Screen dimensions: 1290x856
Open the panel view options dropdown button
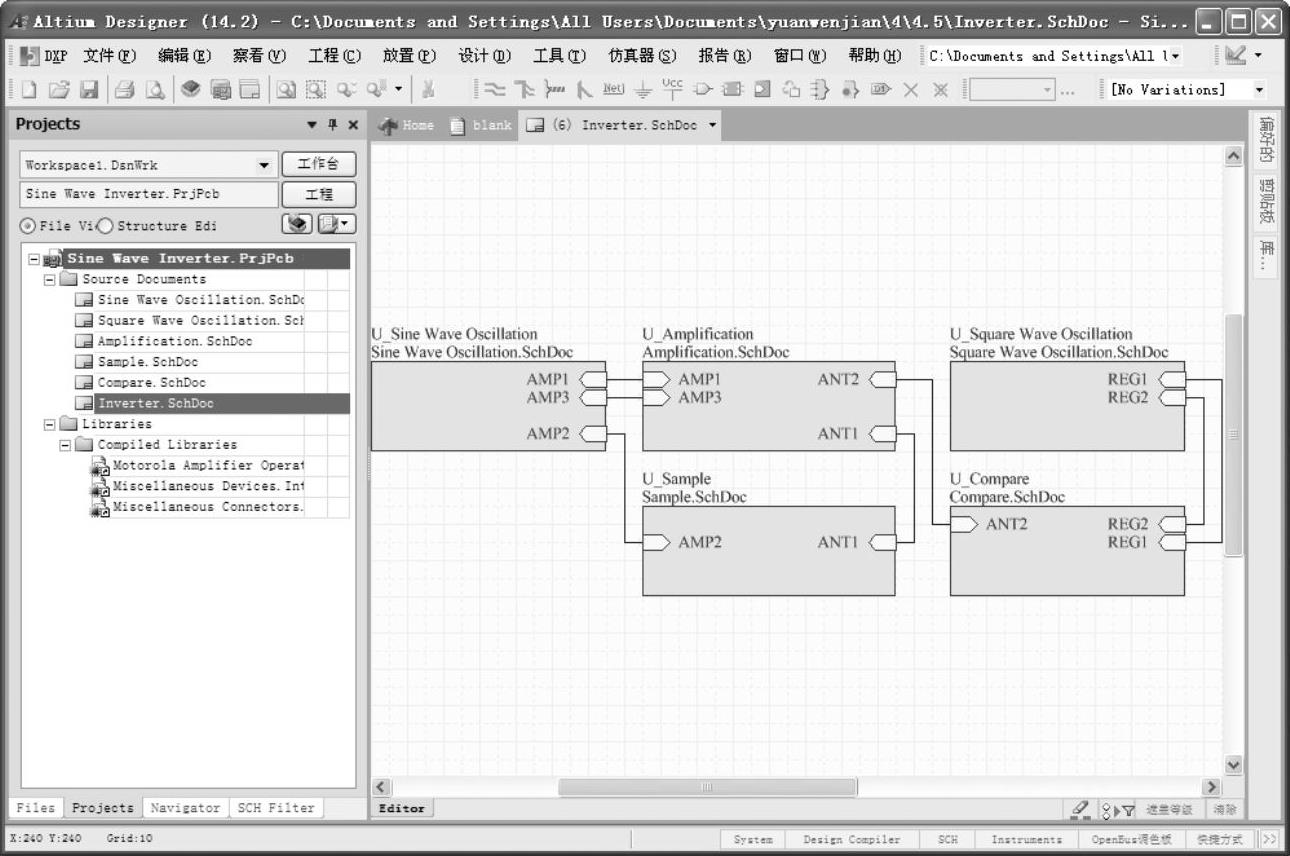pyautogui.click(x=337, y=224)
